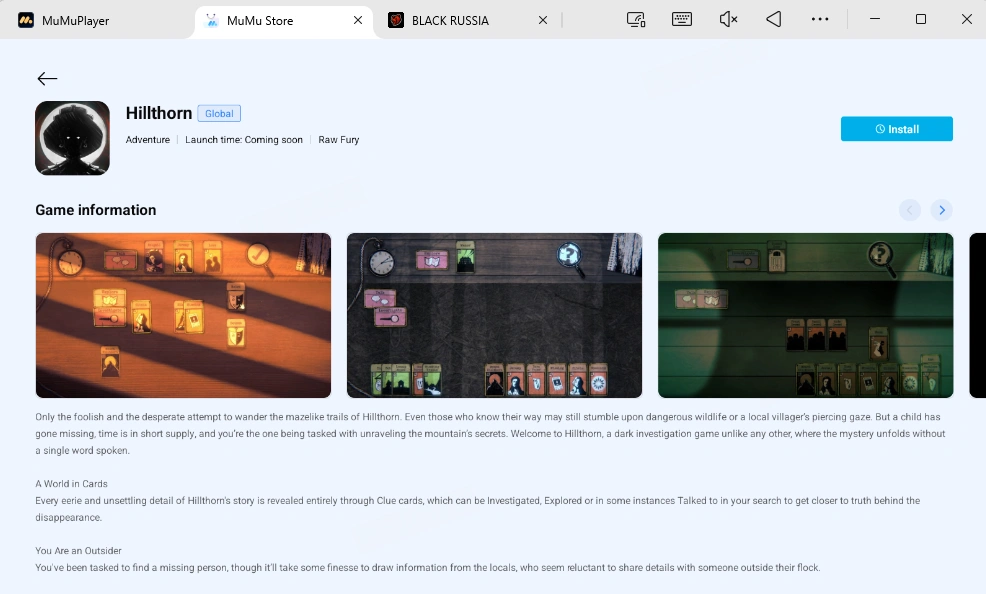The height and width of the screenshot is (594, 986).
Task: Show next screenshots with right chevron
Action: click(942, 210)
